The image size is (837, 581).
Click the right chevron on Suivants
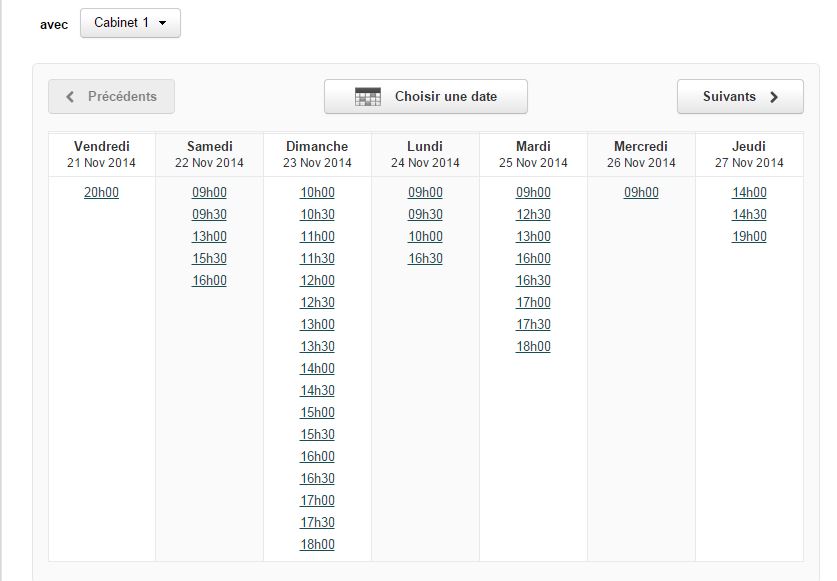pyautogui.click(x=774, y=97)
